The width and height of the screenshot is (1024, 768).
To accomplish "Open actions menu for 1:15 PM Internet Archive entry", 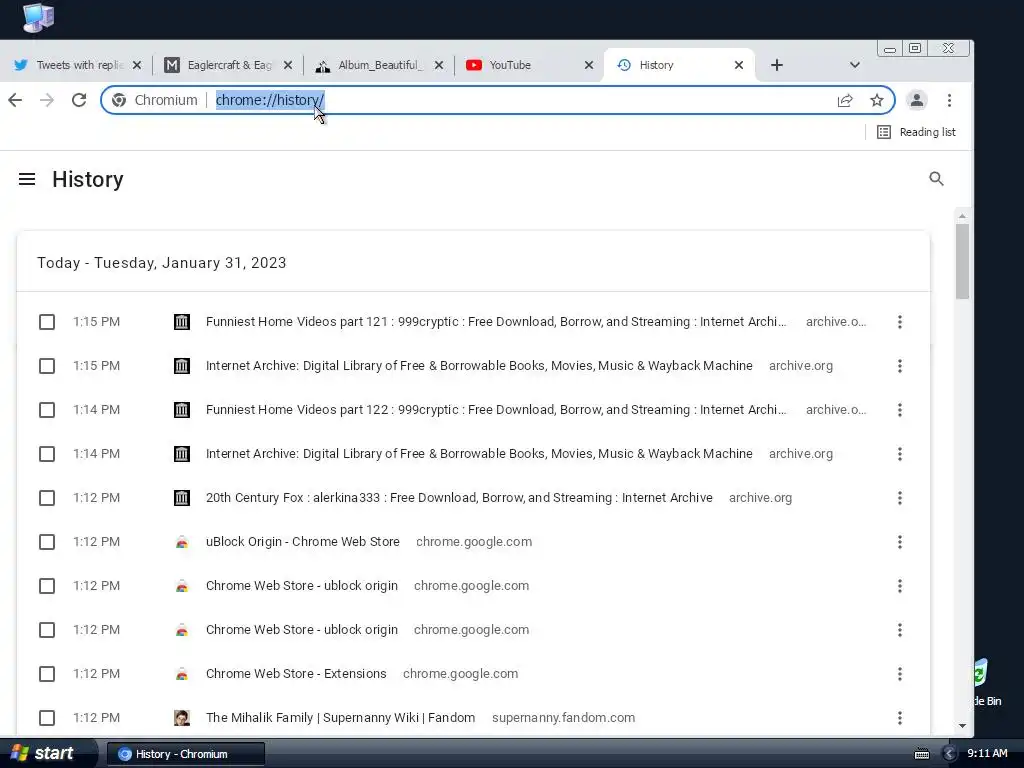I will pos(899,366).
